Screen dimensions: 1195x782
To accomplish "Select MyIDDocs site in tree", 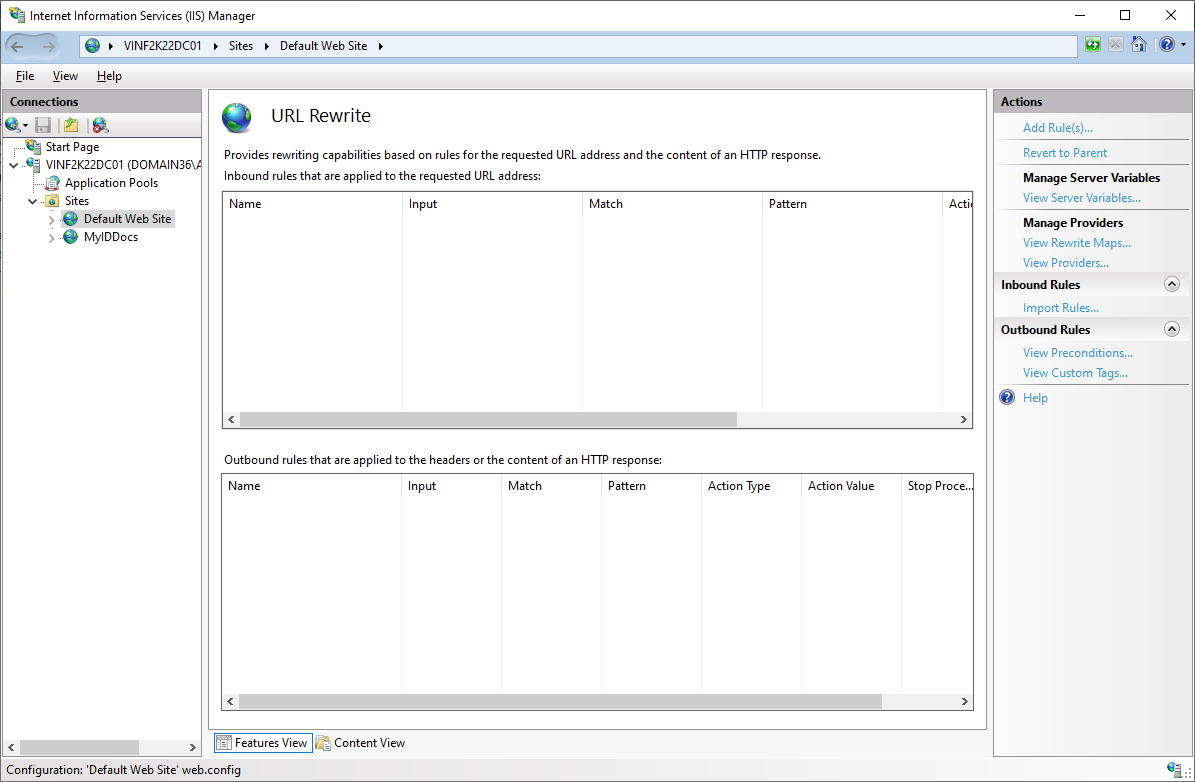I will point(111,237).
